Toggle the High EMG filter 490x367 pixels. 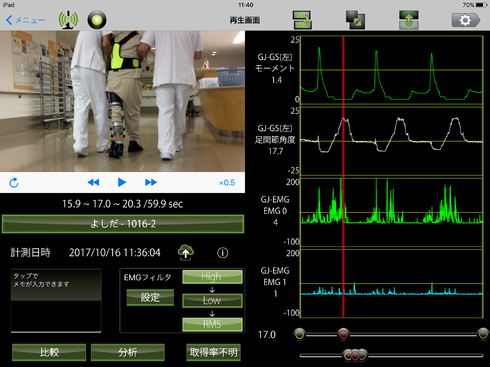(x=212, y=277)
